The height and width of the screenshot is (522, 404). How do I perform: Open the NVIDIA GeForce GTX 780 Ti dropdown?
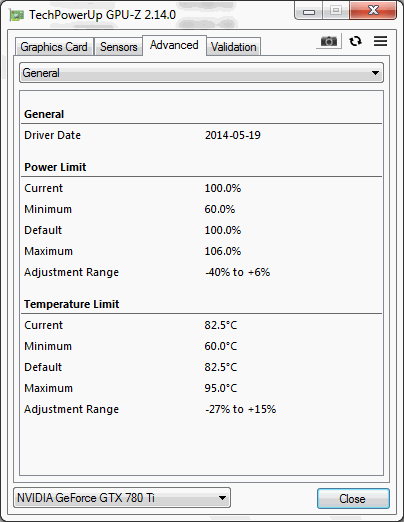tap(122, 498)
